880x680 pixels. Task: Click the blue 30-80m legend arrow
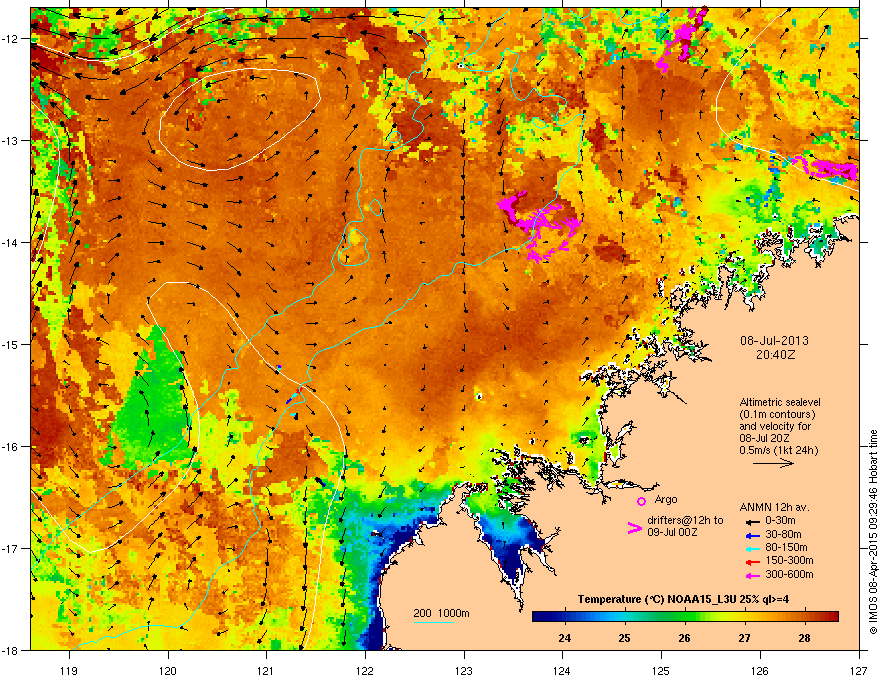click(x=751, y=536)
